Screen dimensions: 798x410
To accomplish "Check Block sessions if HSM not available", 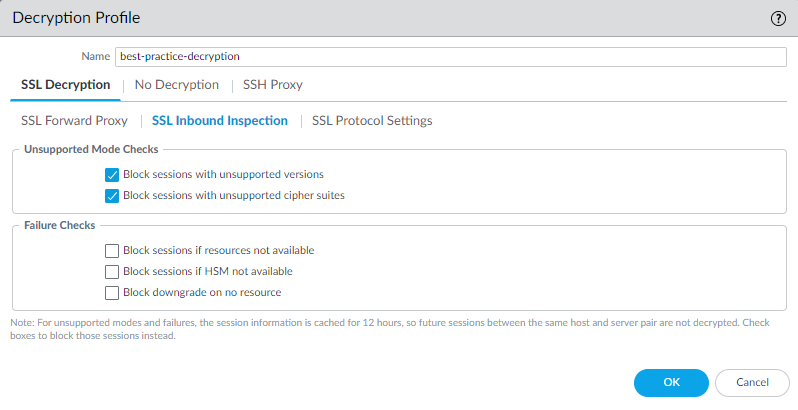I will pos(112,271).
